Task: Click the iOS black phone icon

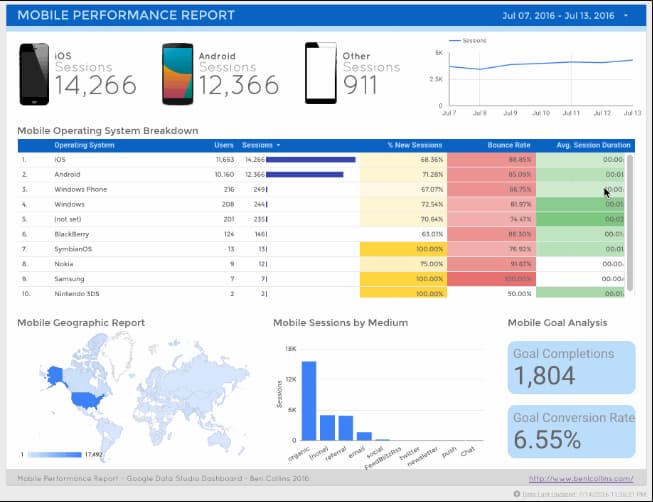Action: click(34, 74)
